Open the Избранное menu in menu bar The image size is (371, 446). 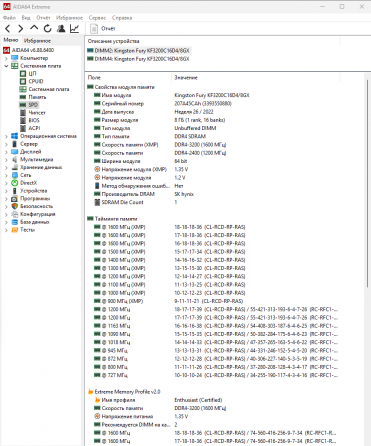pyautogui.click(x=69, y=18)
